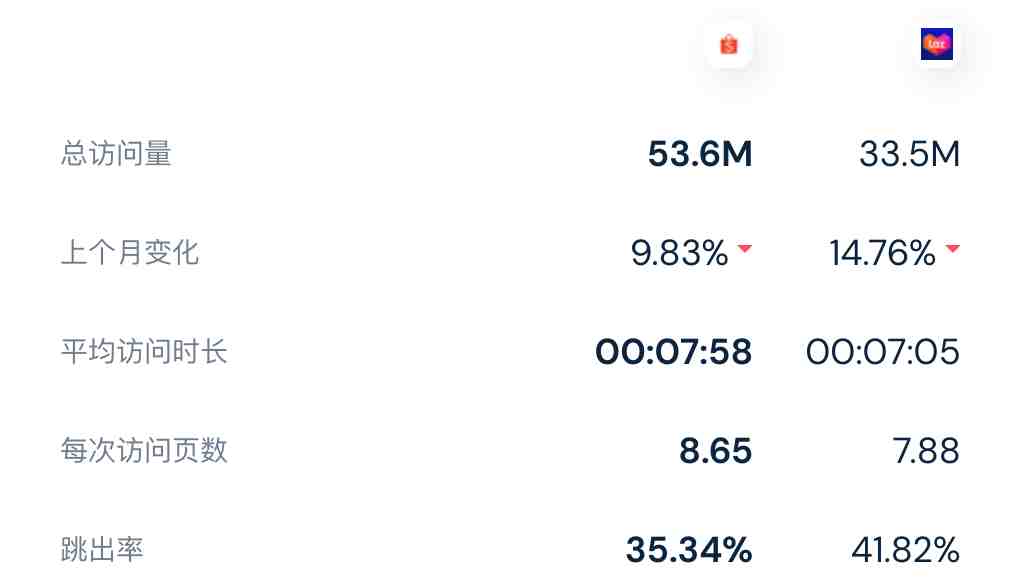The image size is (1028, 584).
Task: Click visit duration 00:07:05
Action: tap(882, 352)
